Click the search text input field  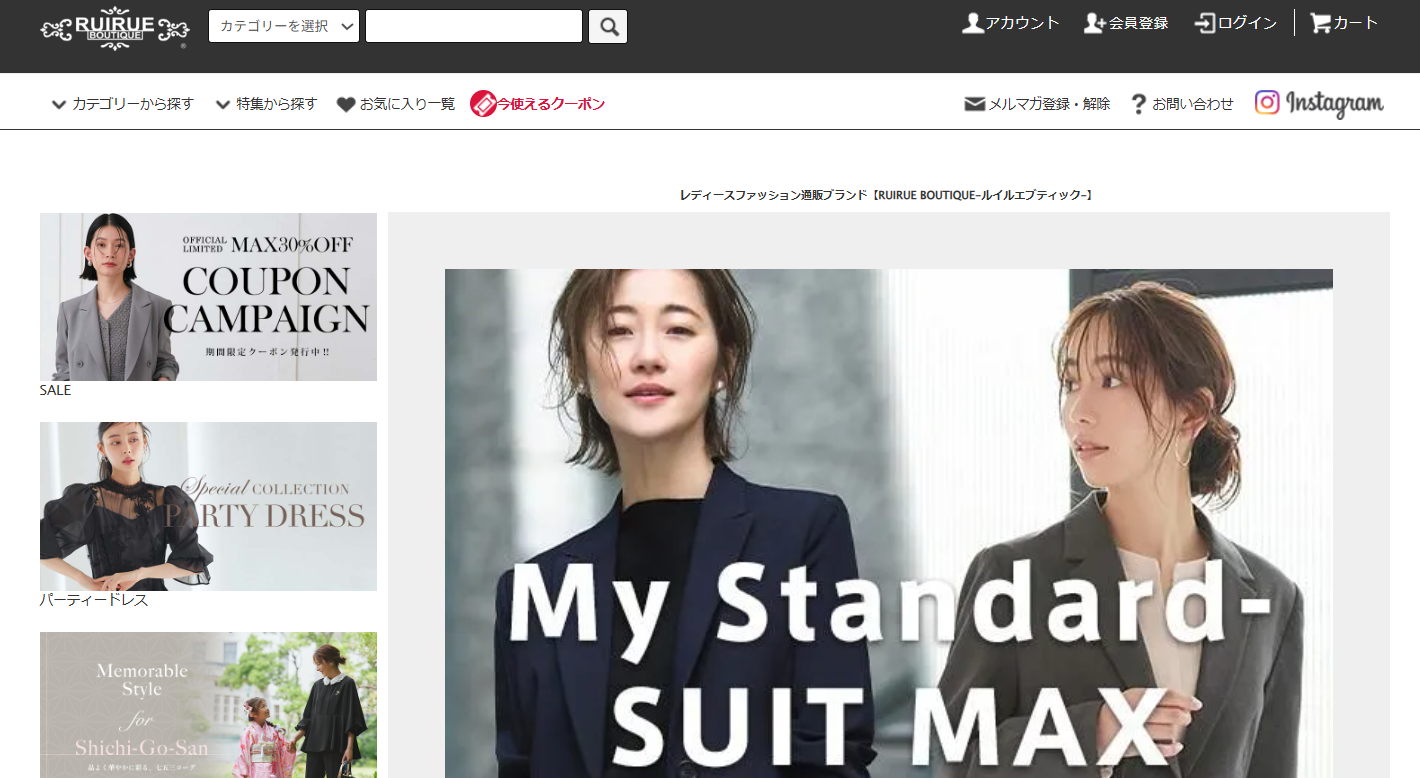[473, 26]
